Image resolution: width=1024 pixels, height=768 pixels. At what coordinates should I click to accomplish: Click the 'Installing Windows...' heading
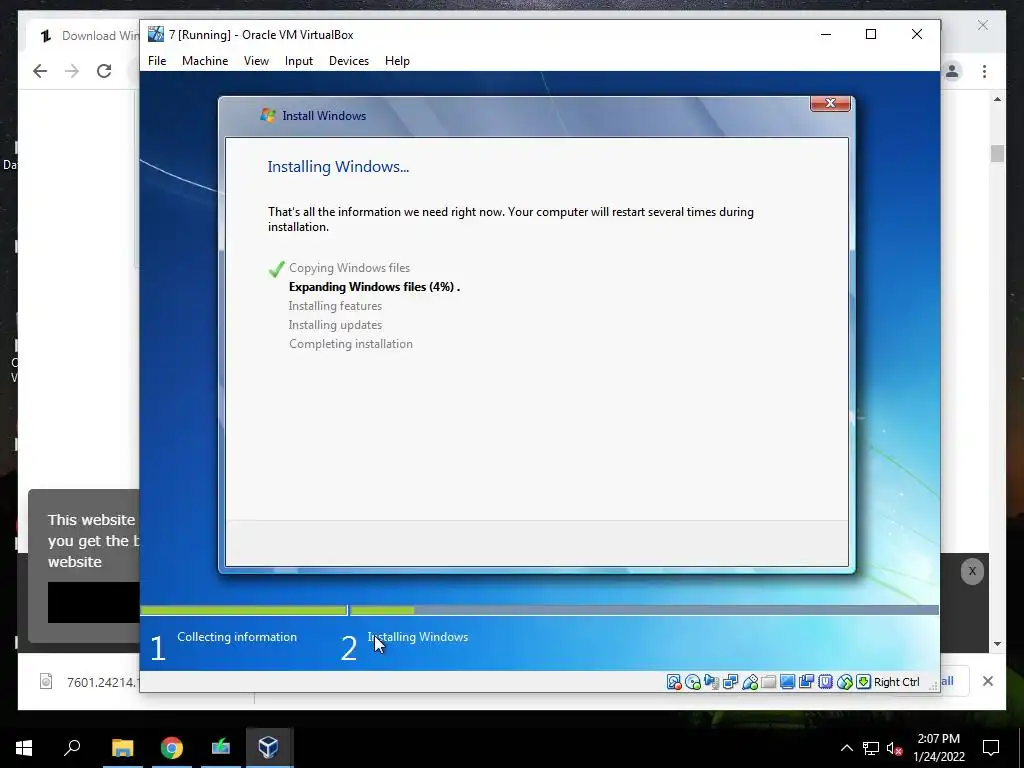click(338, 167)
